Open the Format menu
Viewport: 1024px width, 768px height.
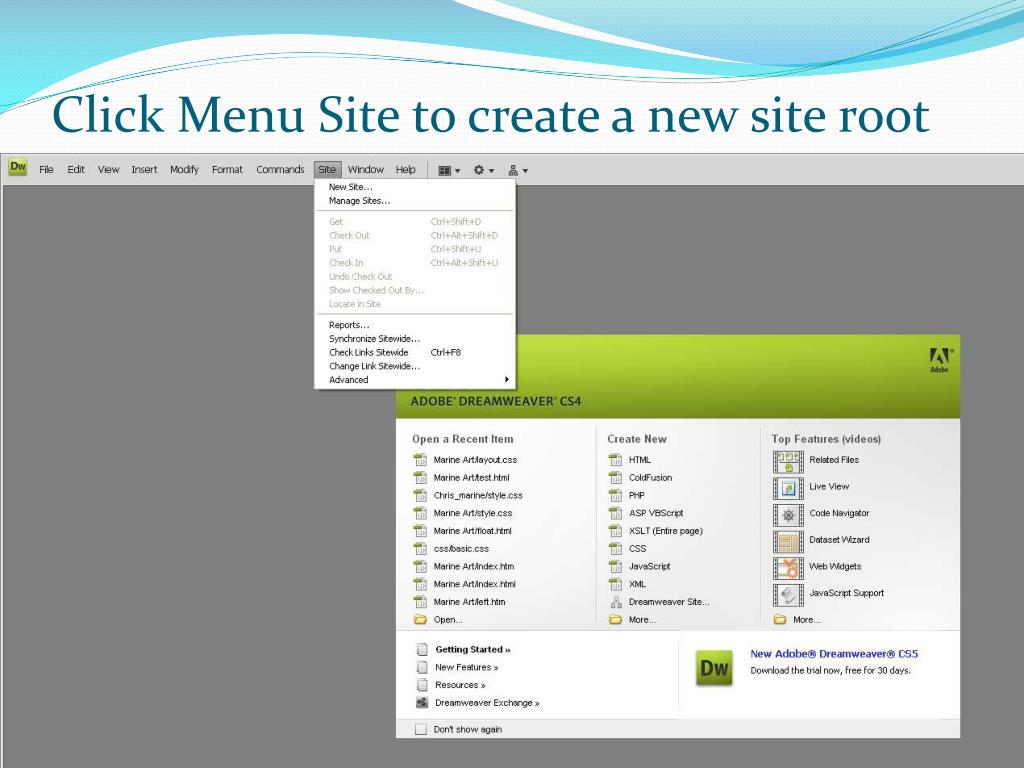(227, 170)
